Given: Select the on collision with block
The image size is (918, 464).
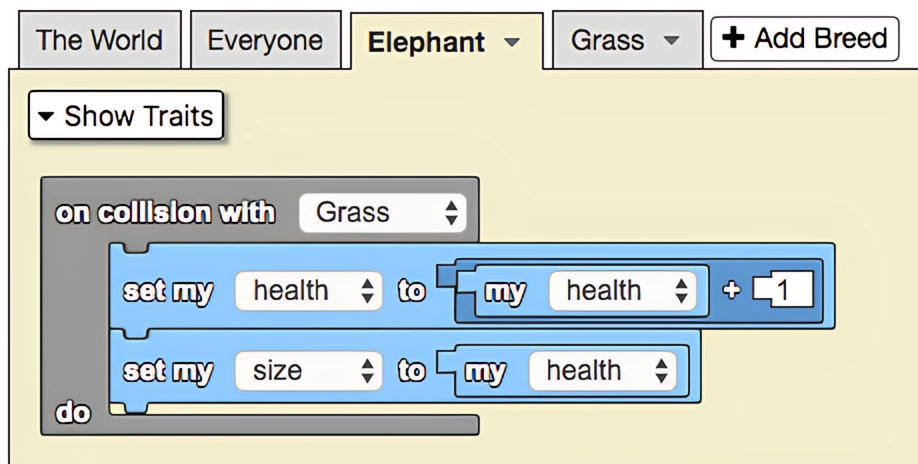Looking at the screenshot, I should pyautogui.click(x=165, y=212).
